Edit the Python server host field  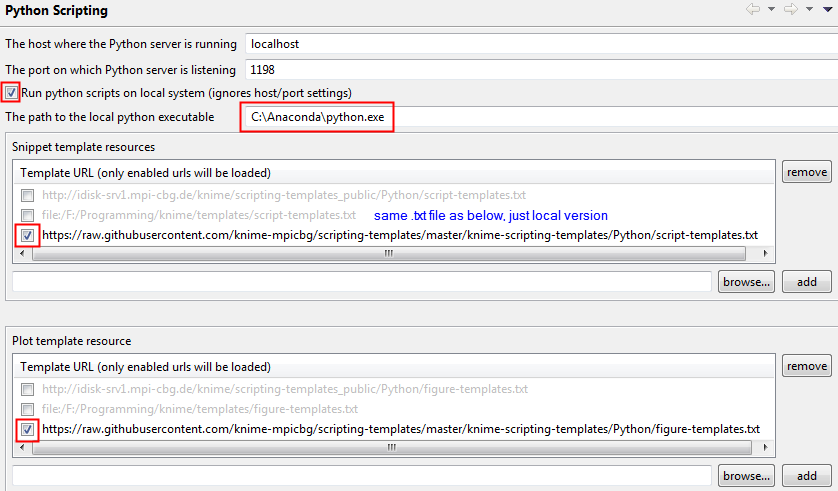(541, 44)
